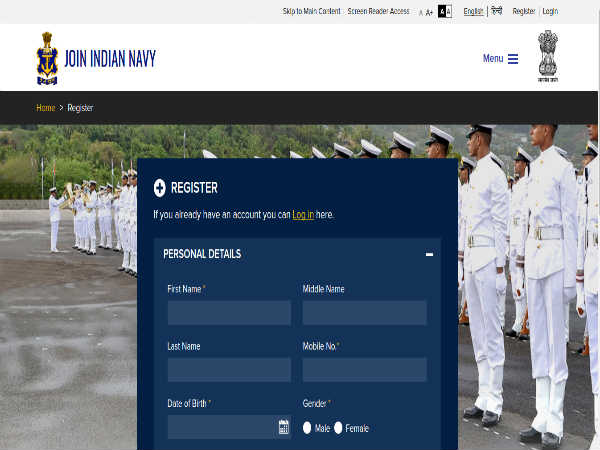Open Screen Reader Access link

pyautogui.click(x=378, y=11)
